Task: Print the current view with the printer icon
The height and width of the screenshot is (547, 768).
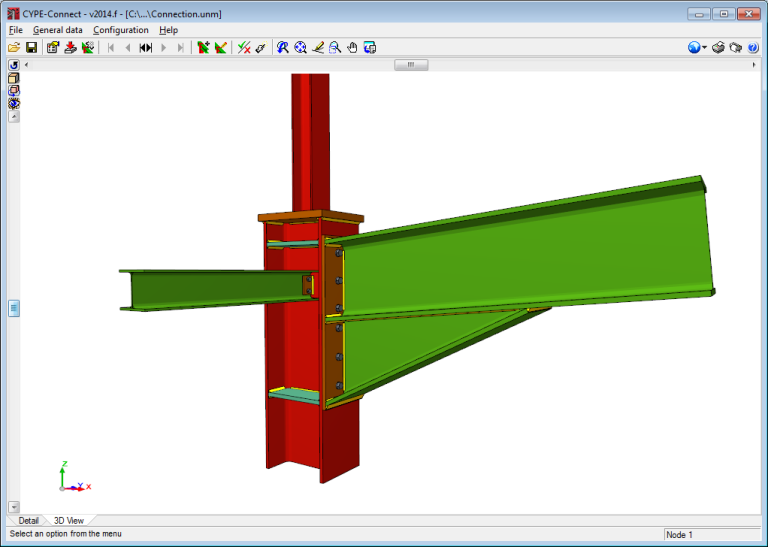Action: point(718,48)
